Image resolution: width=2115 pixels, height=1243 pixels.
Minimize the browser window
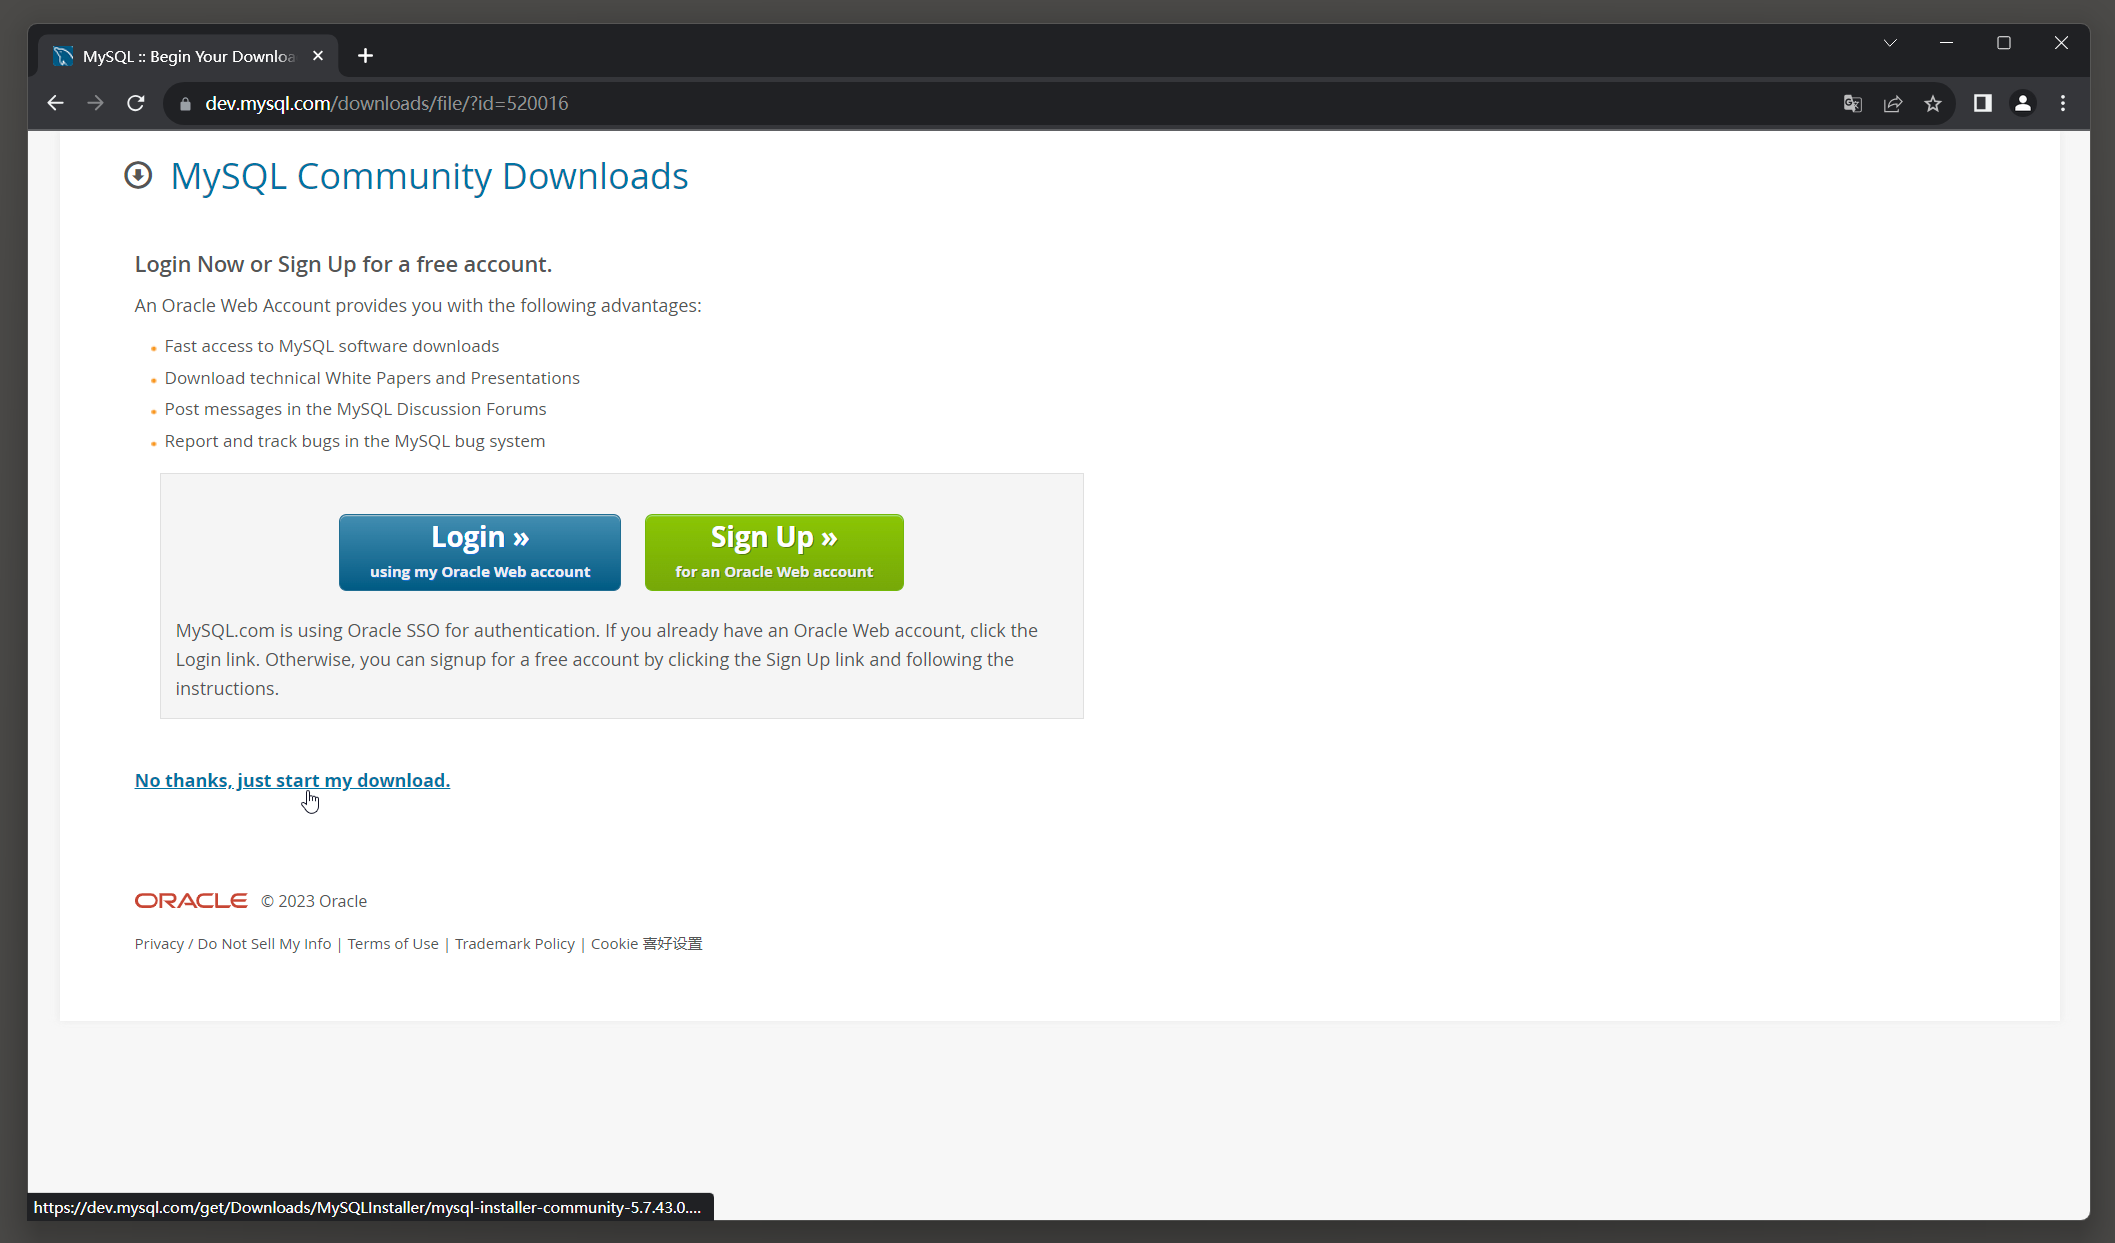pyautogui.click(x=1946, y=43)
